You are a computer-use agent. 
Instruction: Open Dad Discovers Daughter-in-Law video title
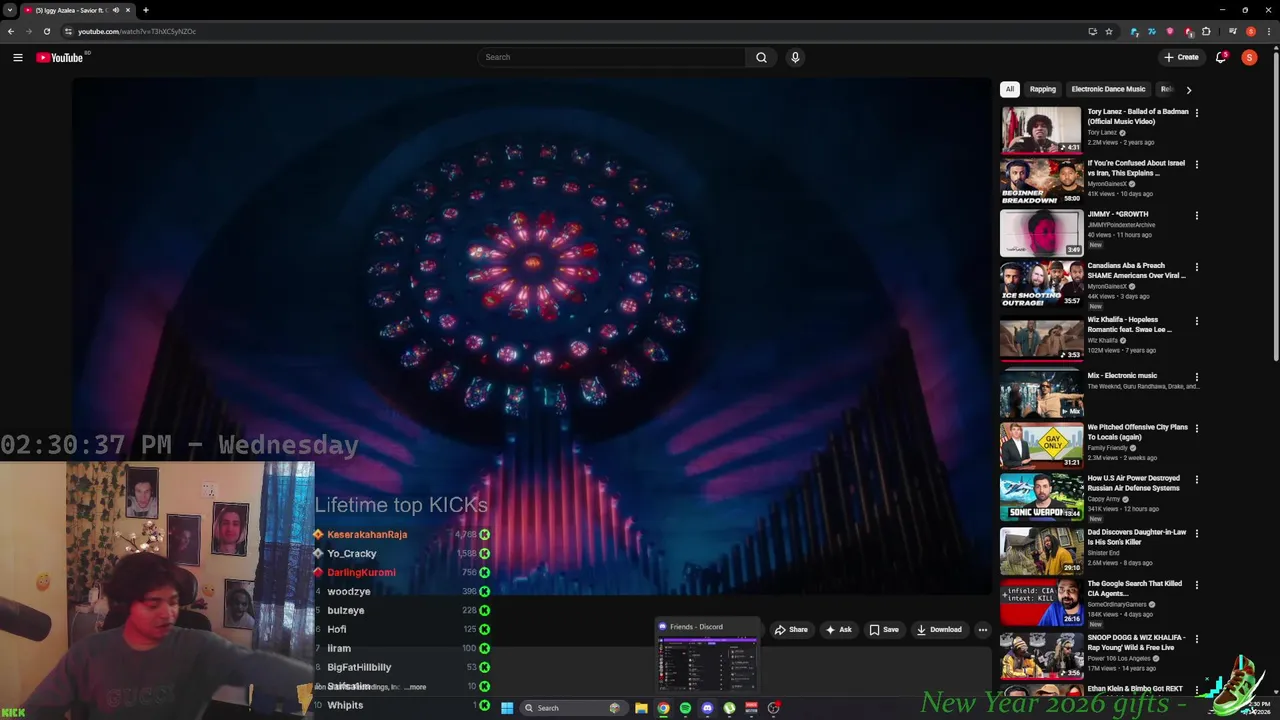click(1136, 537)
